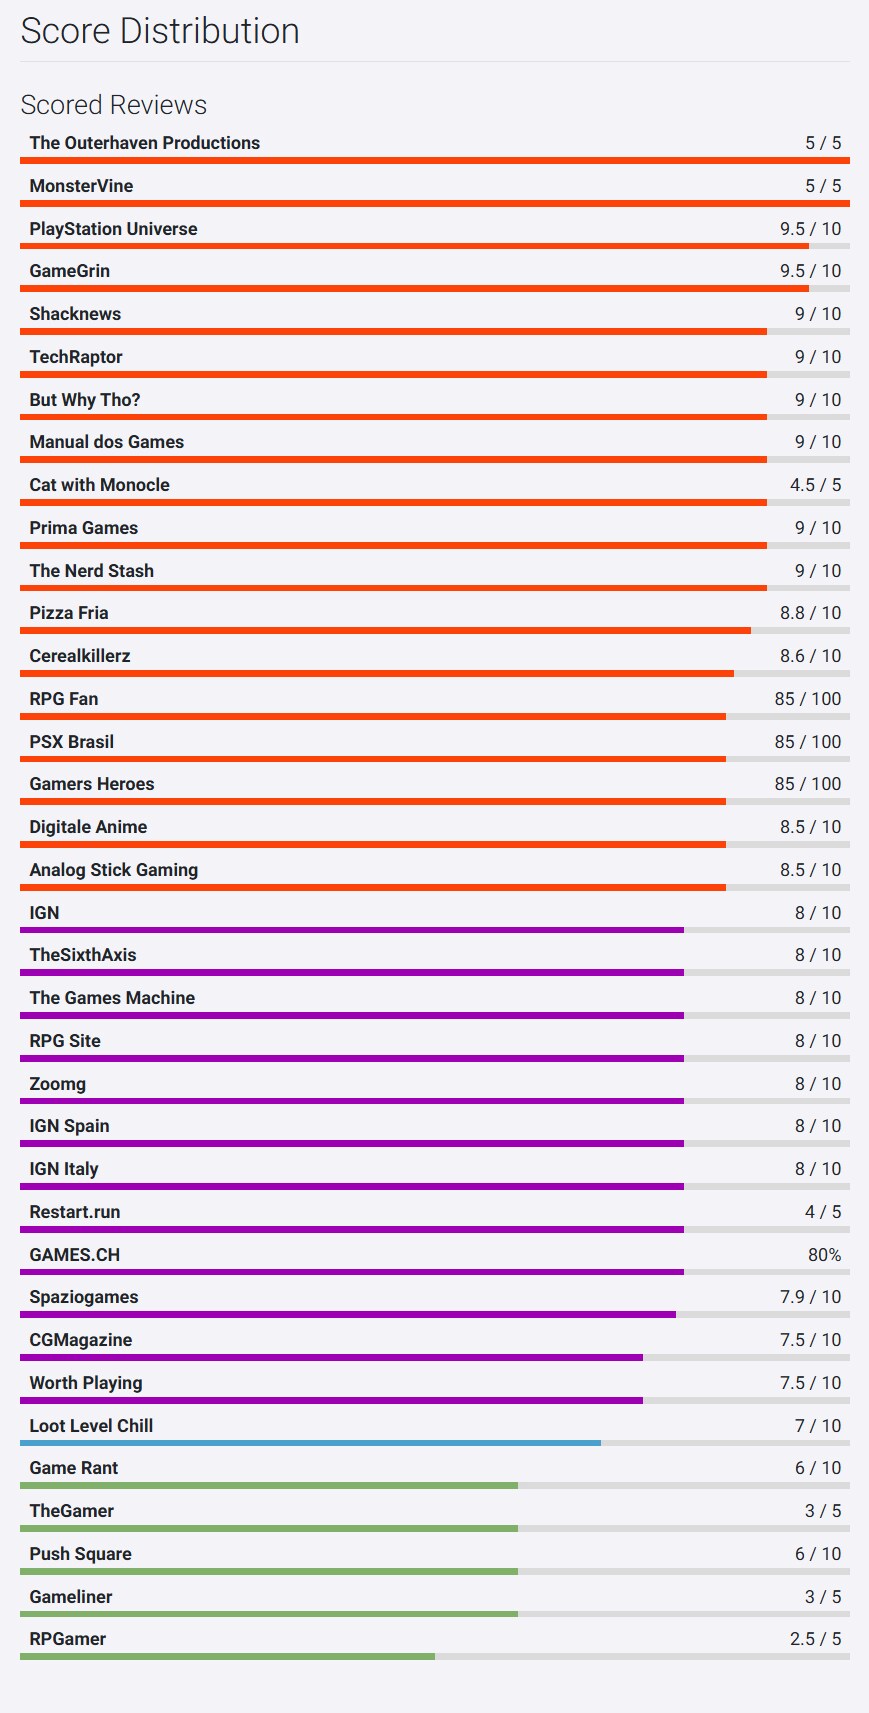Image resolution: width=869 pixels, height=1713 pixels.
Task: Click the 80% score for GAMES.CH
Action: tap(824, 1255)
